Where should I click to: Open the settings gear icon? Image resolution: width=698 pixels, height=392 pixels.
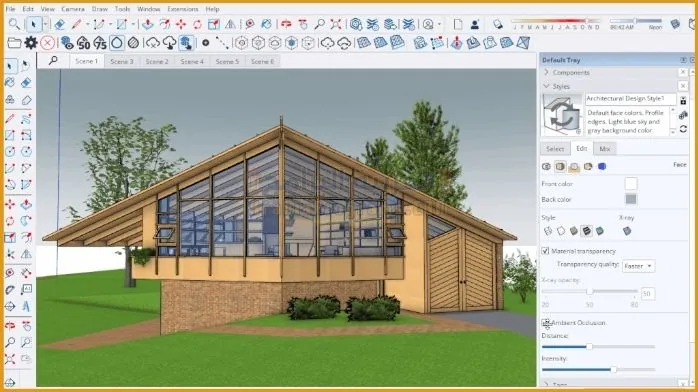click(31, 43)
